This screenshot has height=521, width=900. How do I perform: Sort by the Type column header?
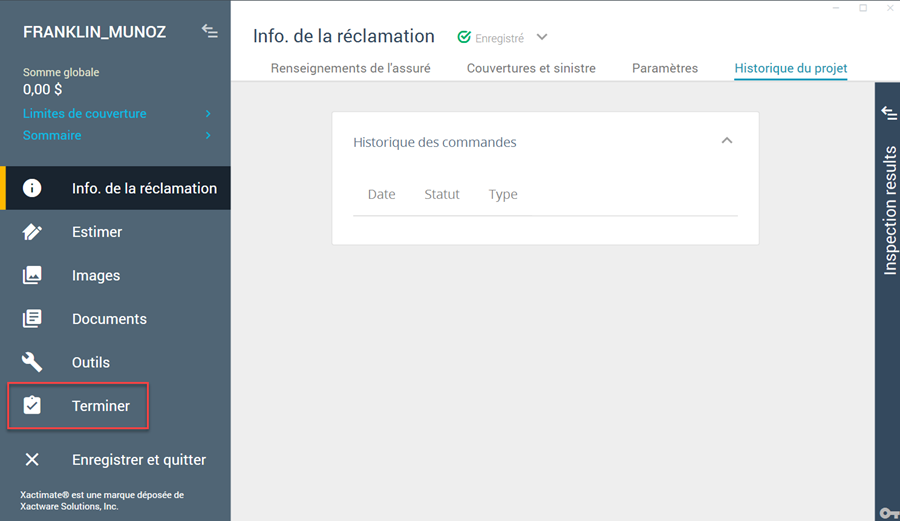tap(503, 195)
